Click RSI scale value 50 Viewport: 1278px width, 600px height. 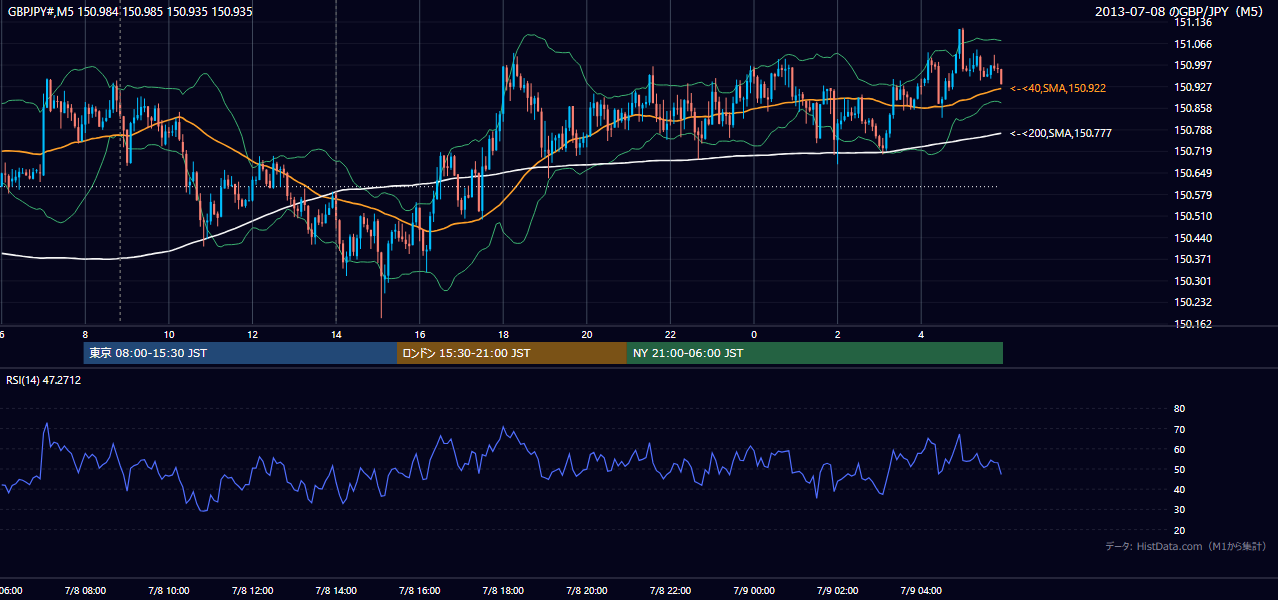tap(1179, 470)
